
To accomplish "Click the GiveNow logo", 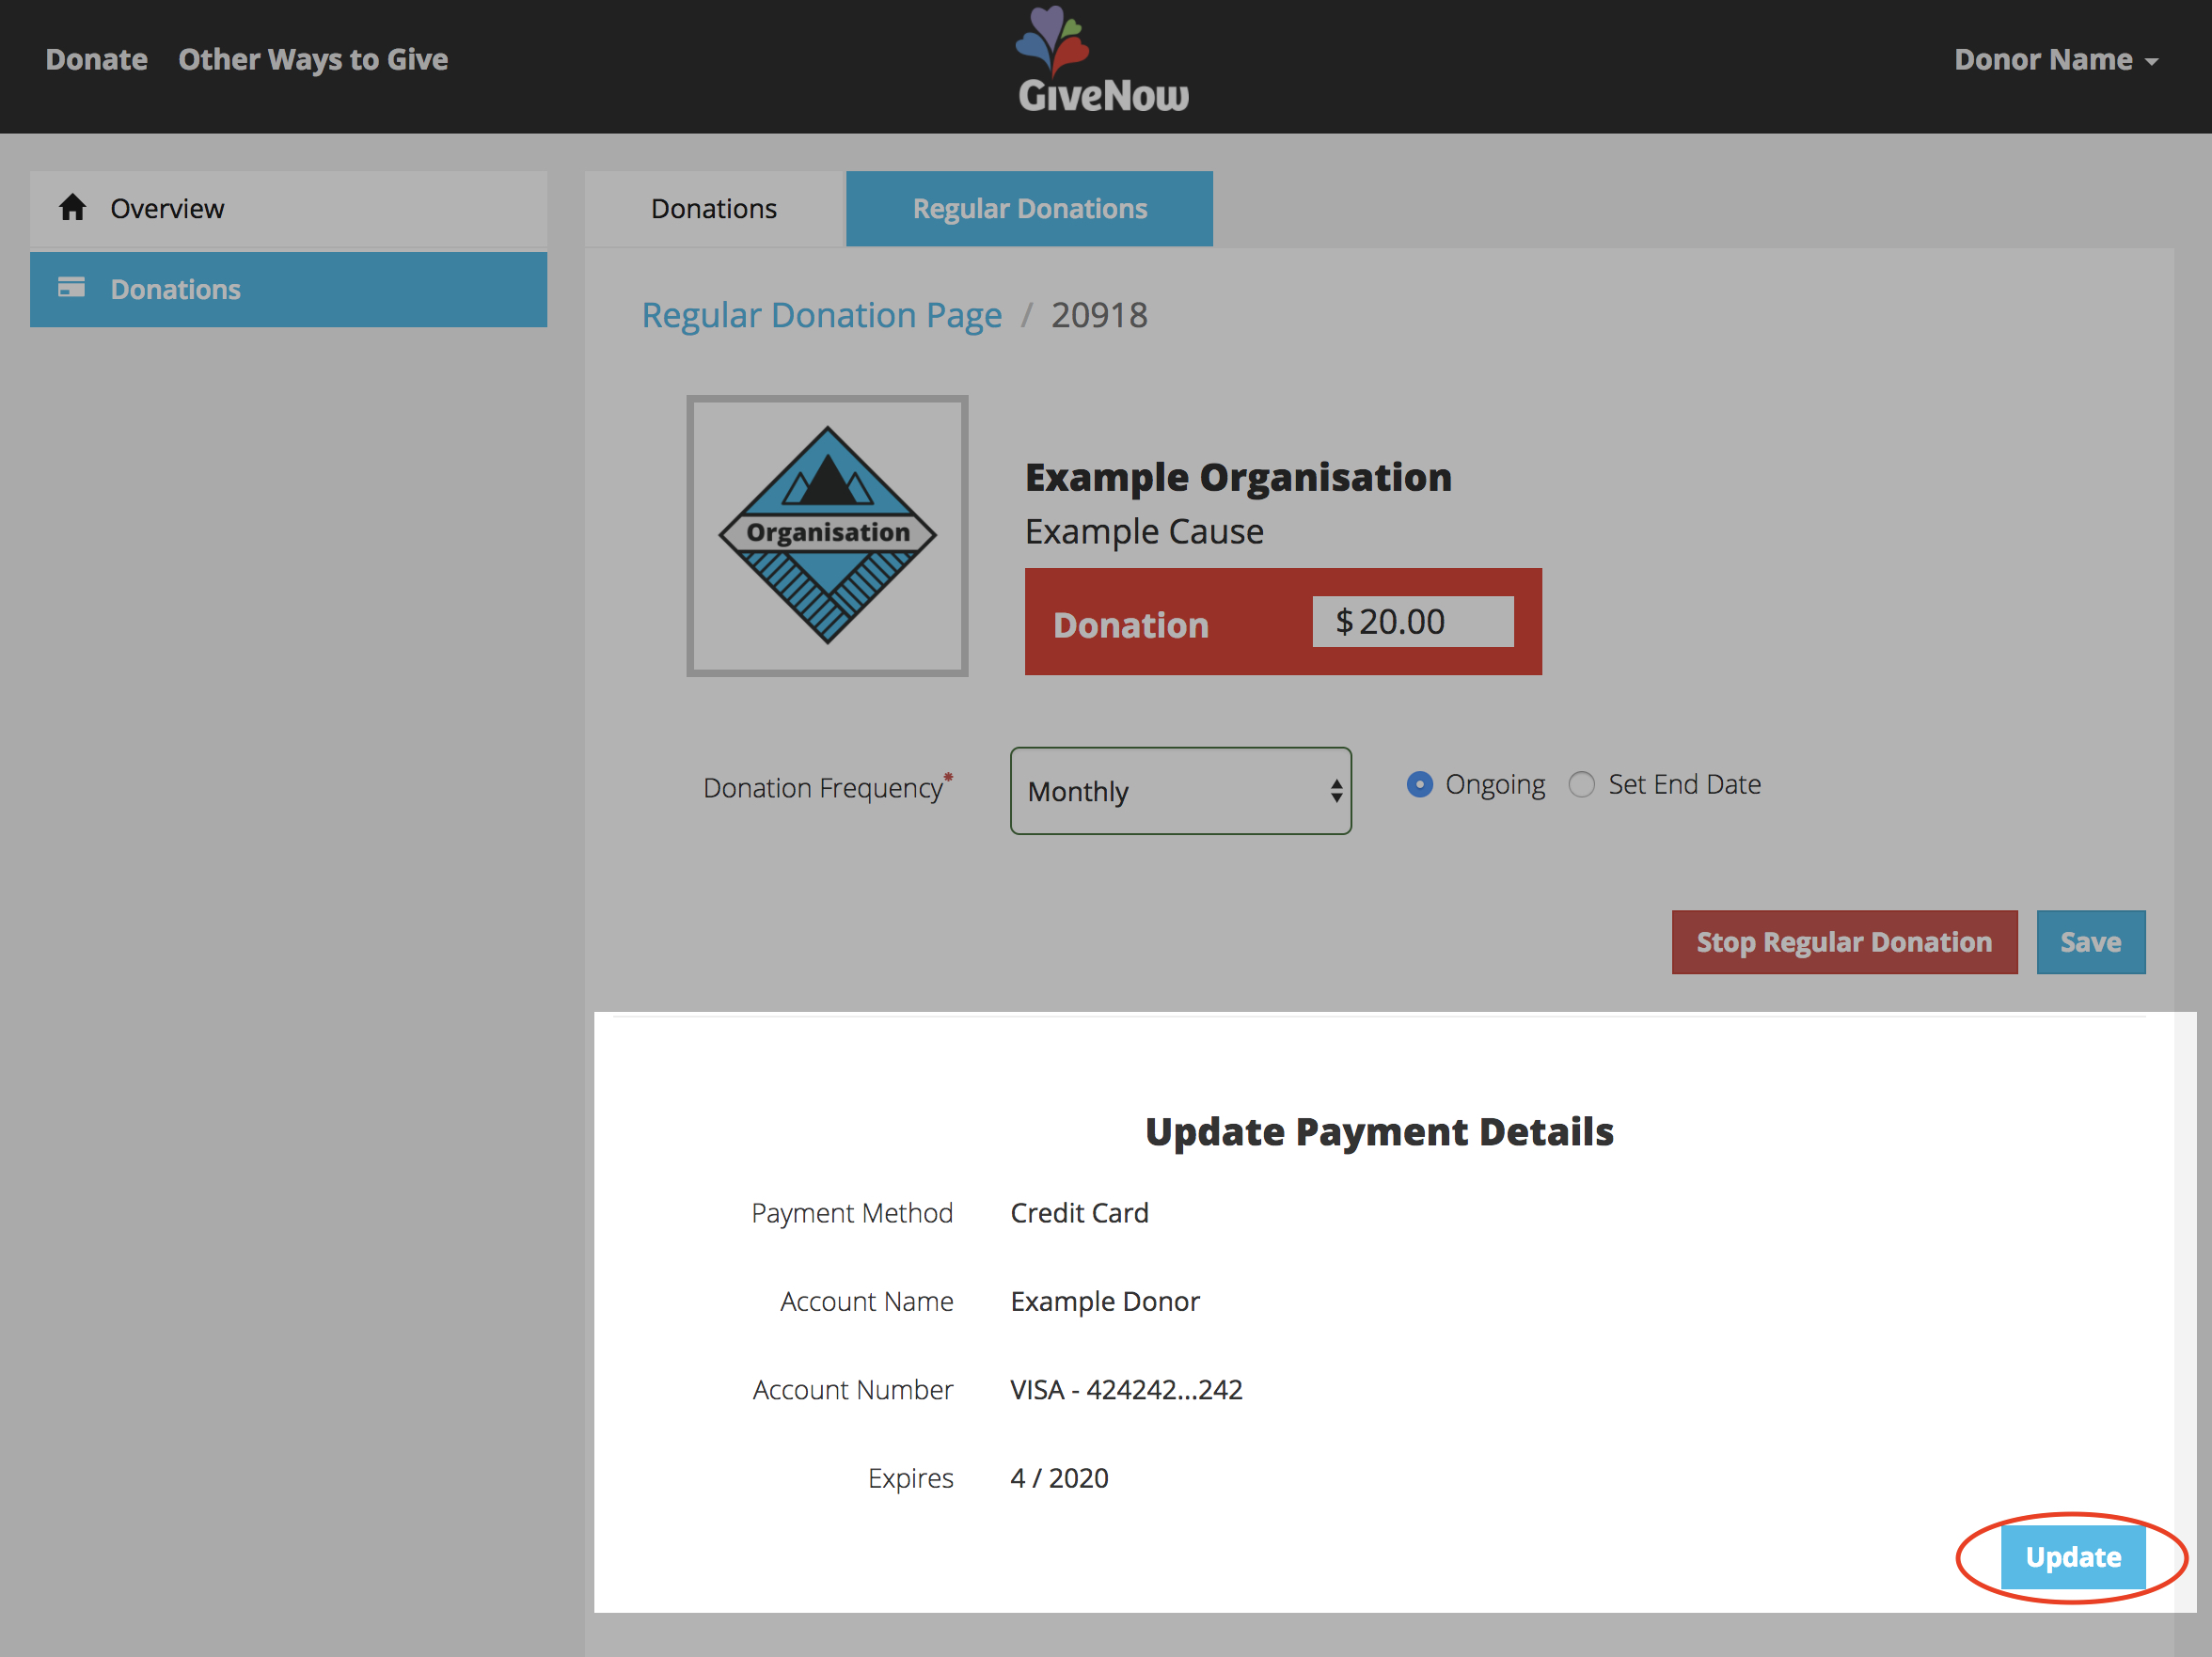I will pos(1103,60).
